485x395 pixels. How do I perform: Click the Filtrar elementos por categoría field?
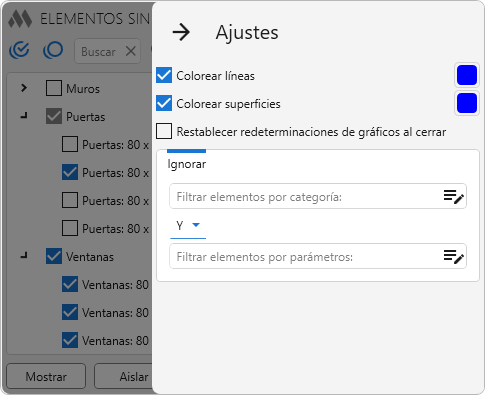click(x=318, y=196)
